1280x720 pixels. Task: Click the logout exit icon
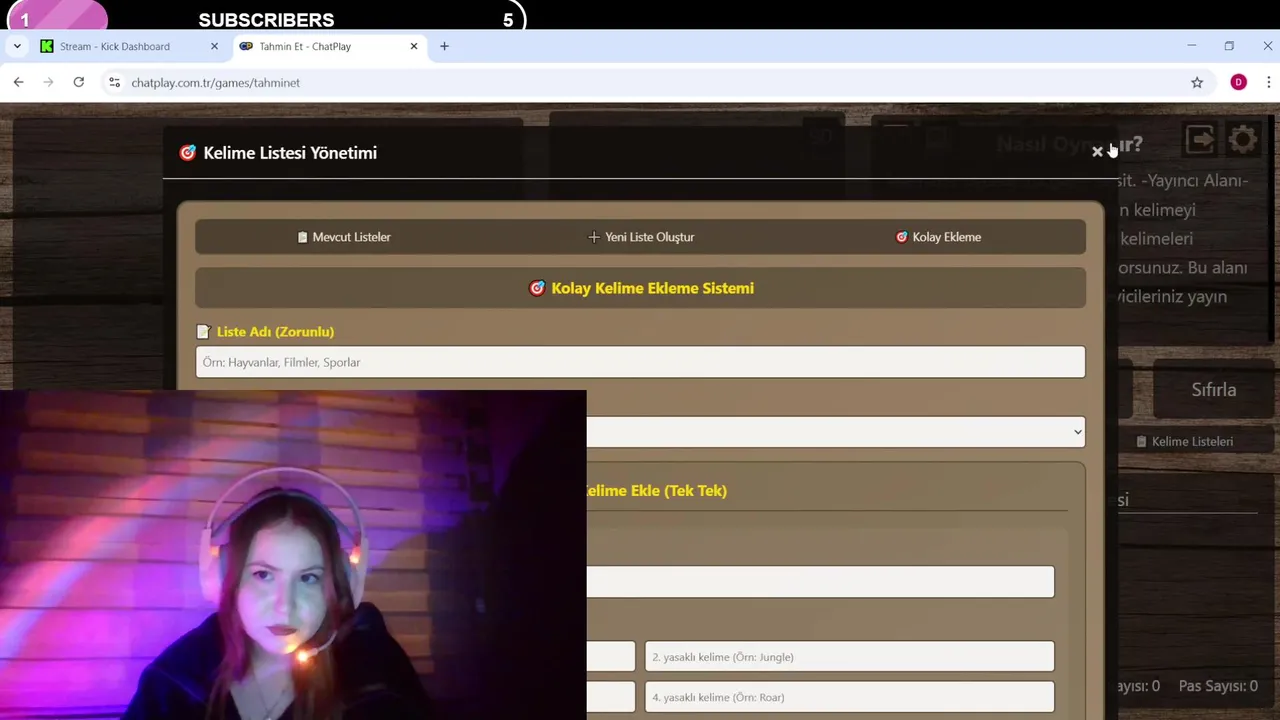click(1200, 140)
